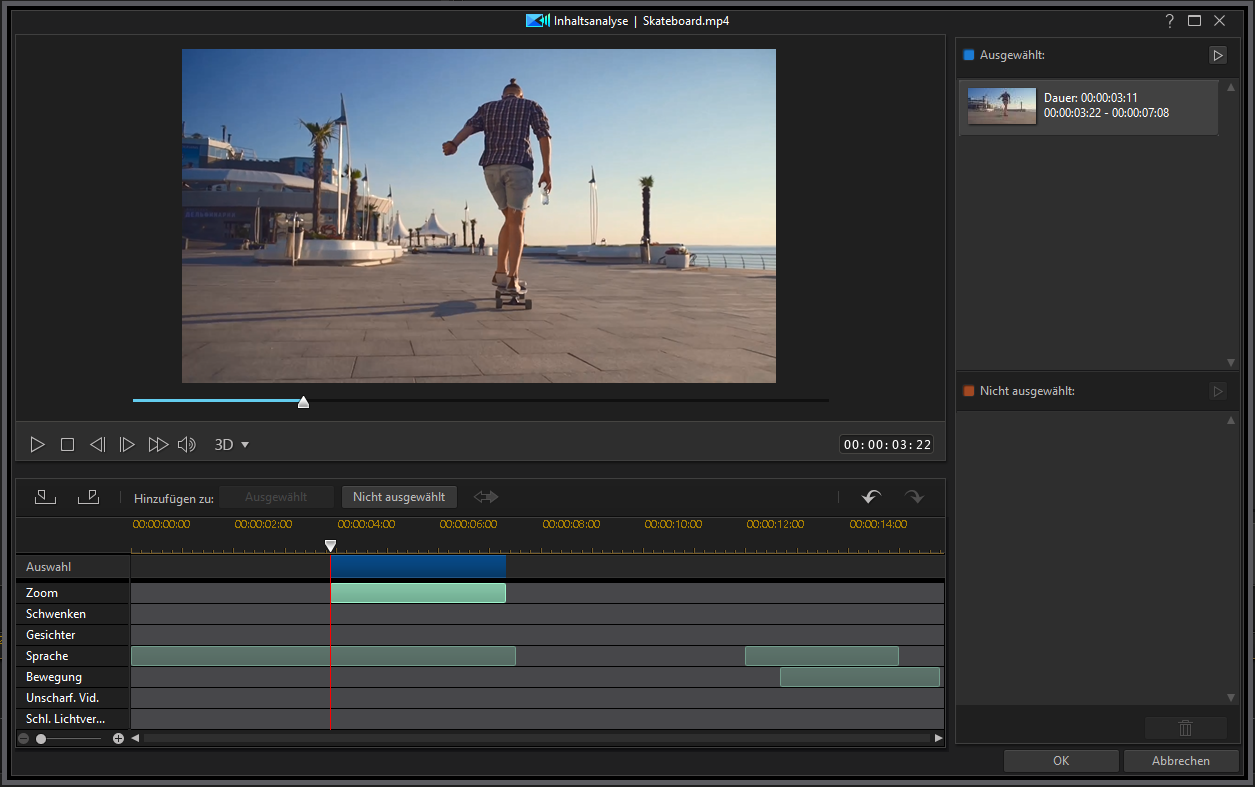The height and width of the screenshot is (787, 1255).
Task: Confirm with the OK button
Action: click(1061, 760)
